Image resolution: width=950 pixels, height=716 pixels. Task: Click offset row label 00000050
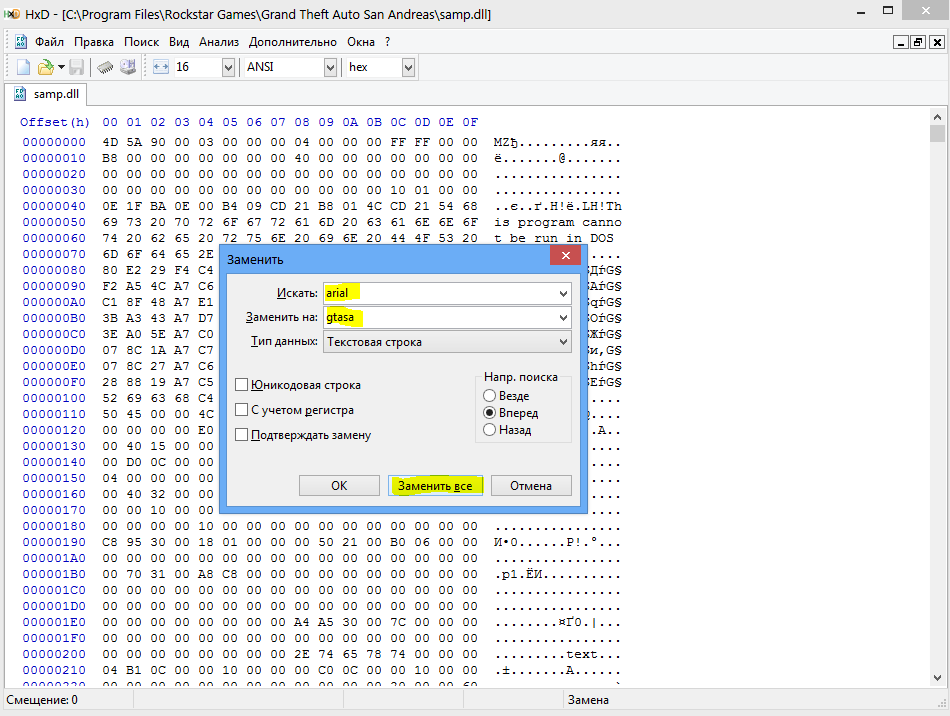click(55, 222)
